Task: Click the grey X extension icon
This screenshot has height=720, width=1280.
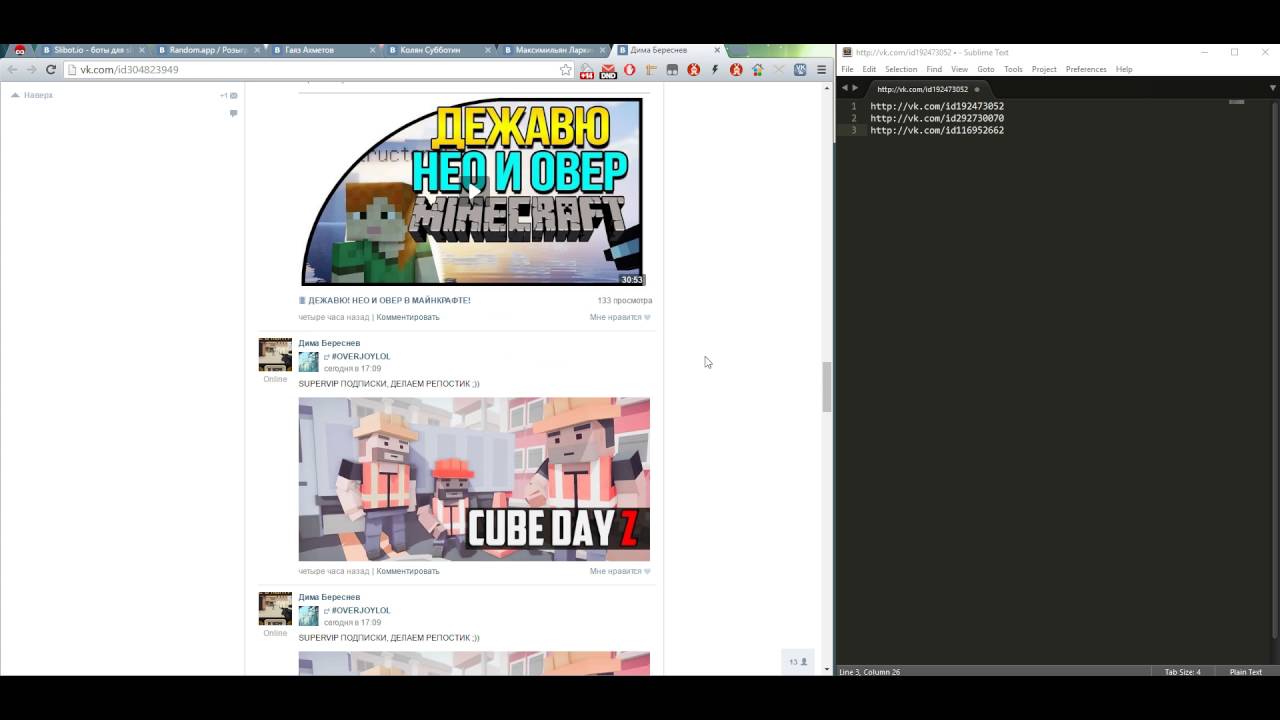Action: [x=778, y=70]
